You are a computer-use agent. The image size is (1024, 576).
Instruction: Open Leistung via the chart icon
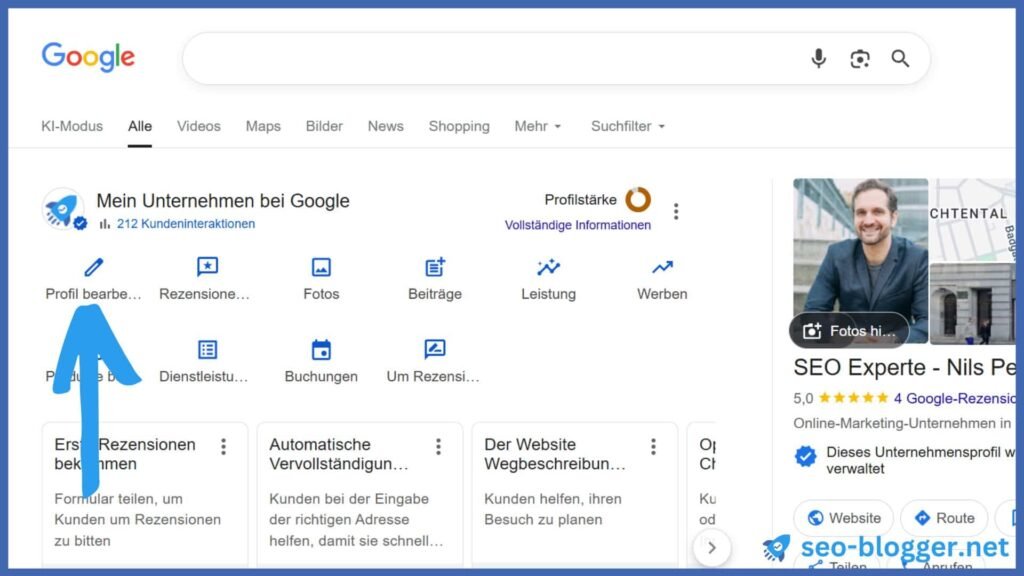(x=548, y=267)
